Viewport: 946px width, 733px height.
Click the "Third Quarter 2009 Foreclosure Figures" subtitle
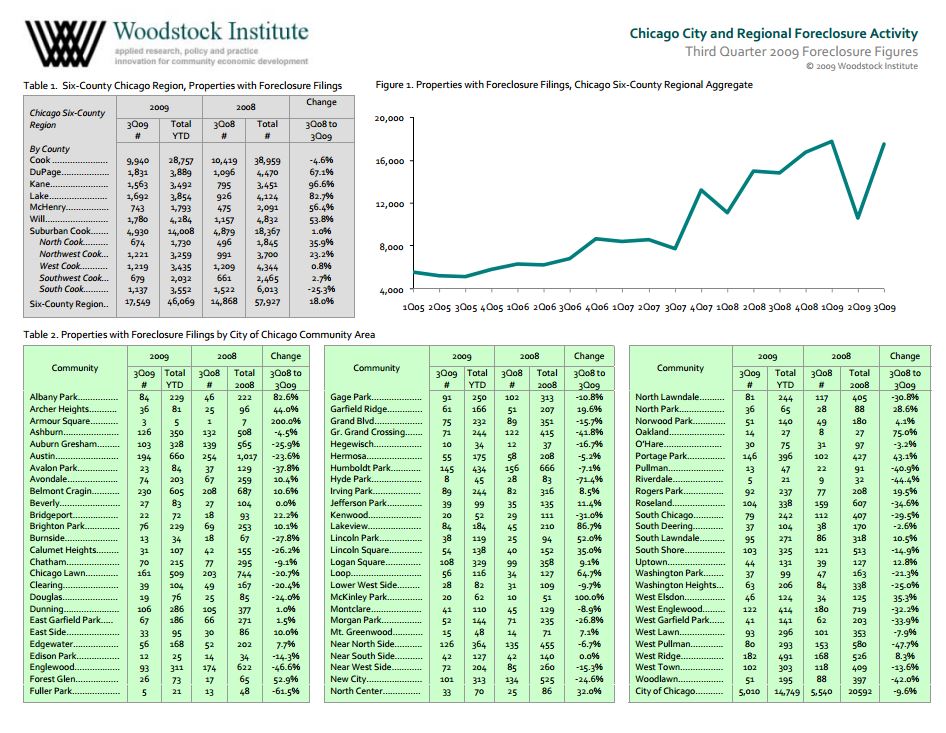coord(801,52)
